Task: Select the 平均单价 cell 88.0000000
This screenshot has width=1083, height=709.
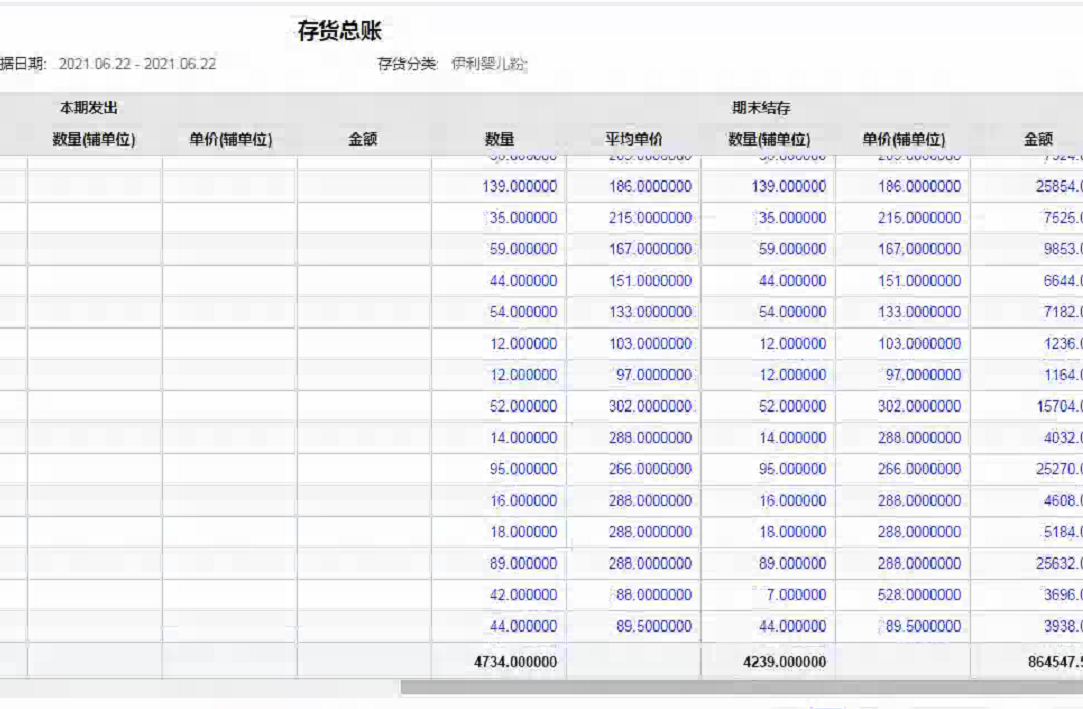Action: coord(653,595)
